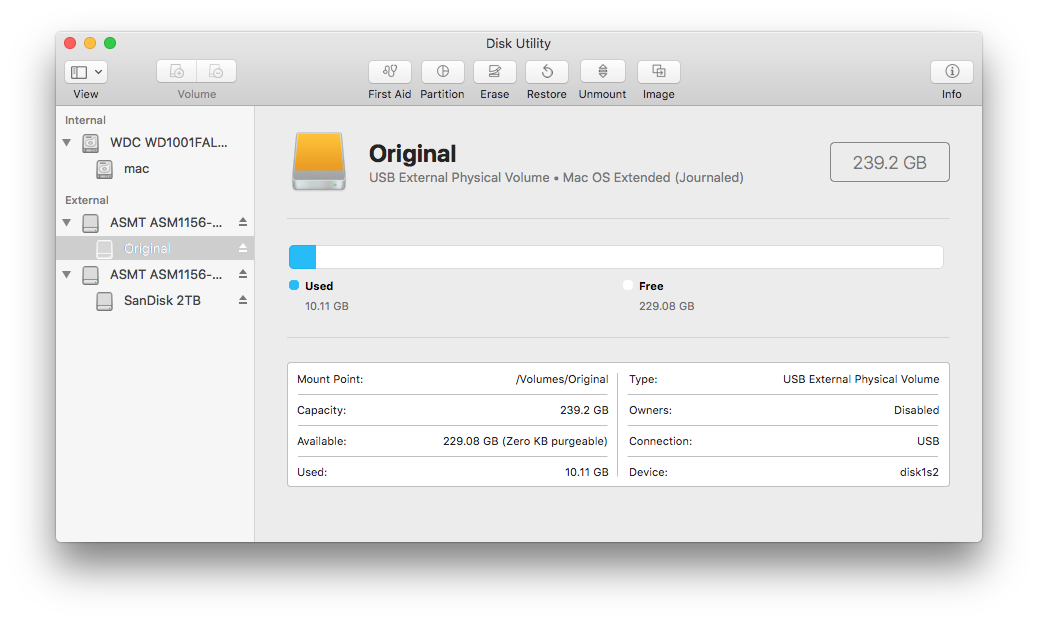
Task: Click the mac volume drive icon
Action: coord(105,169)
